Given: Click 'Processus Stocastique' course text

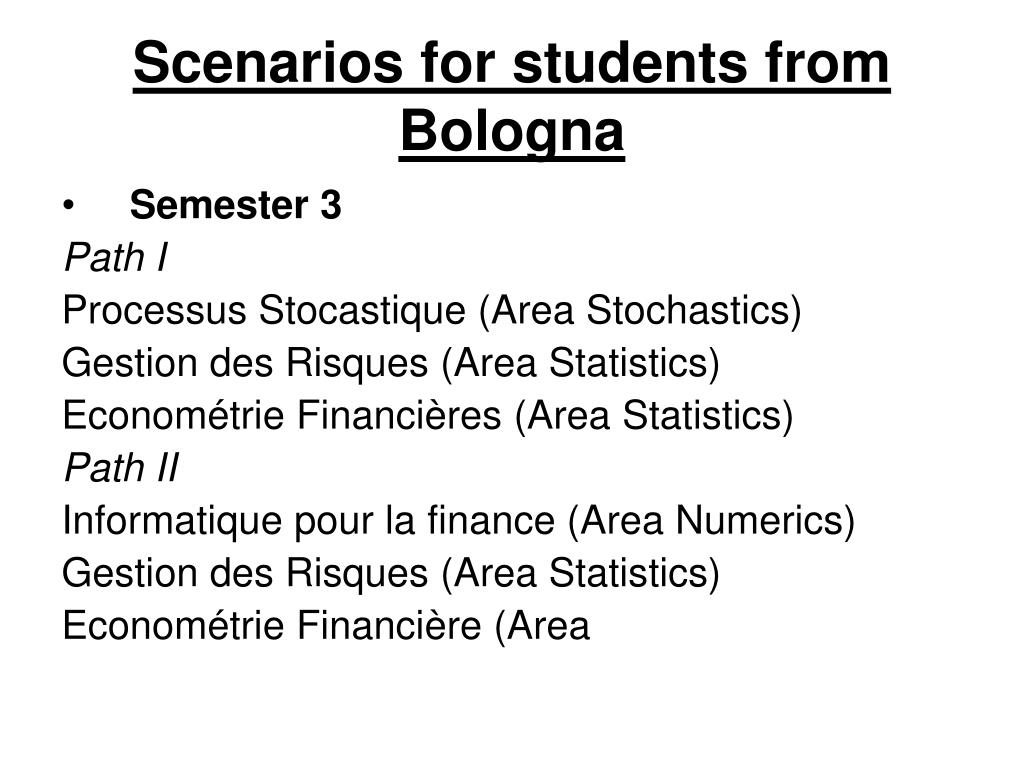Looking at the screenshot, I should pos(264,310).
